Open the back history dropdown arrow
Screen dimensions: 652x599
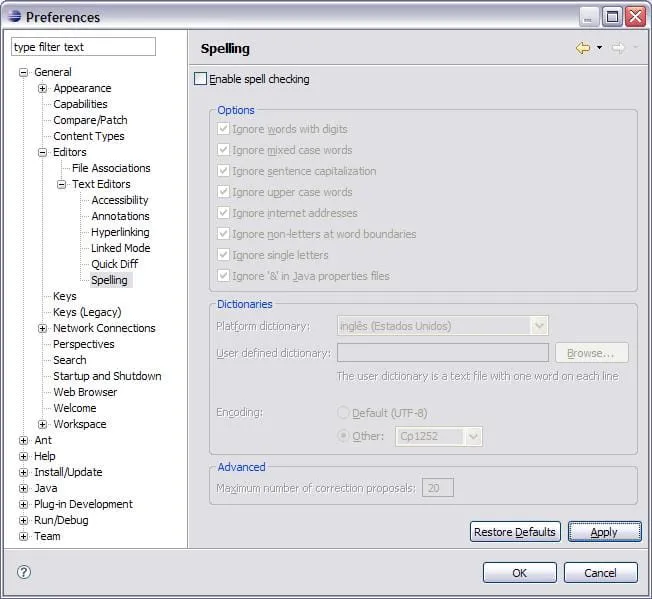coord(599,47)
